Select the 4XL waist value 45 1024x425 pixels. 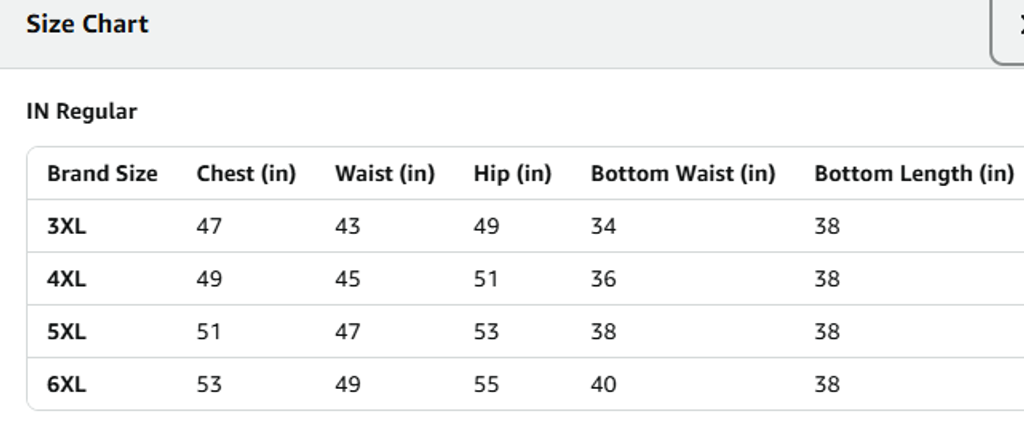(348, 279)
